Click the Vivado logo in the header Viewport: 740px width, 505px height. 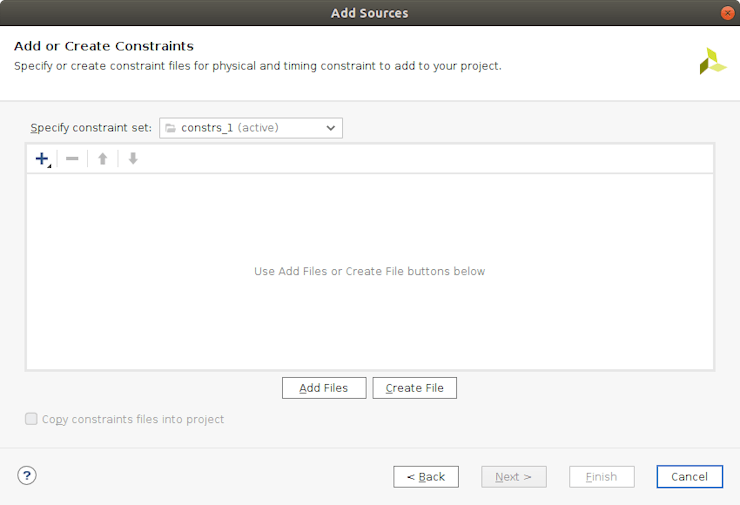[712, 61]
